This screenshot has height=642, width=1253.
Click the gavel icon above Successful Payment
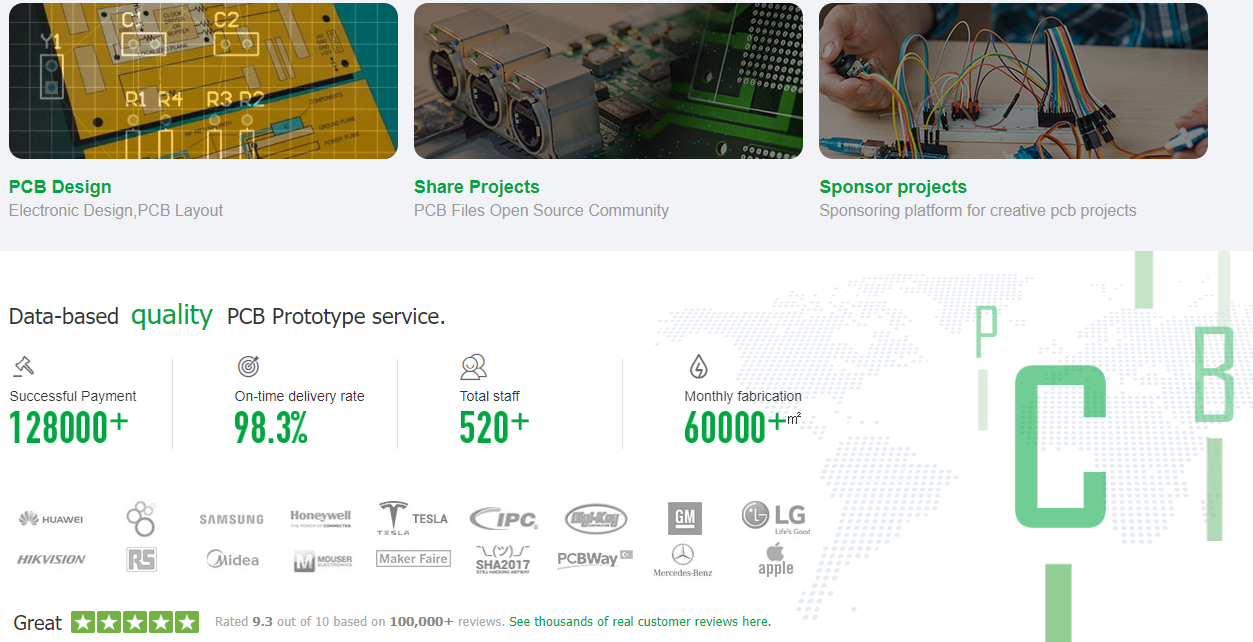click(x=24, y=366)
